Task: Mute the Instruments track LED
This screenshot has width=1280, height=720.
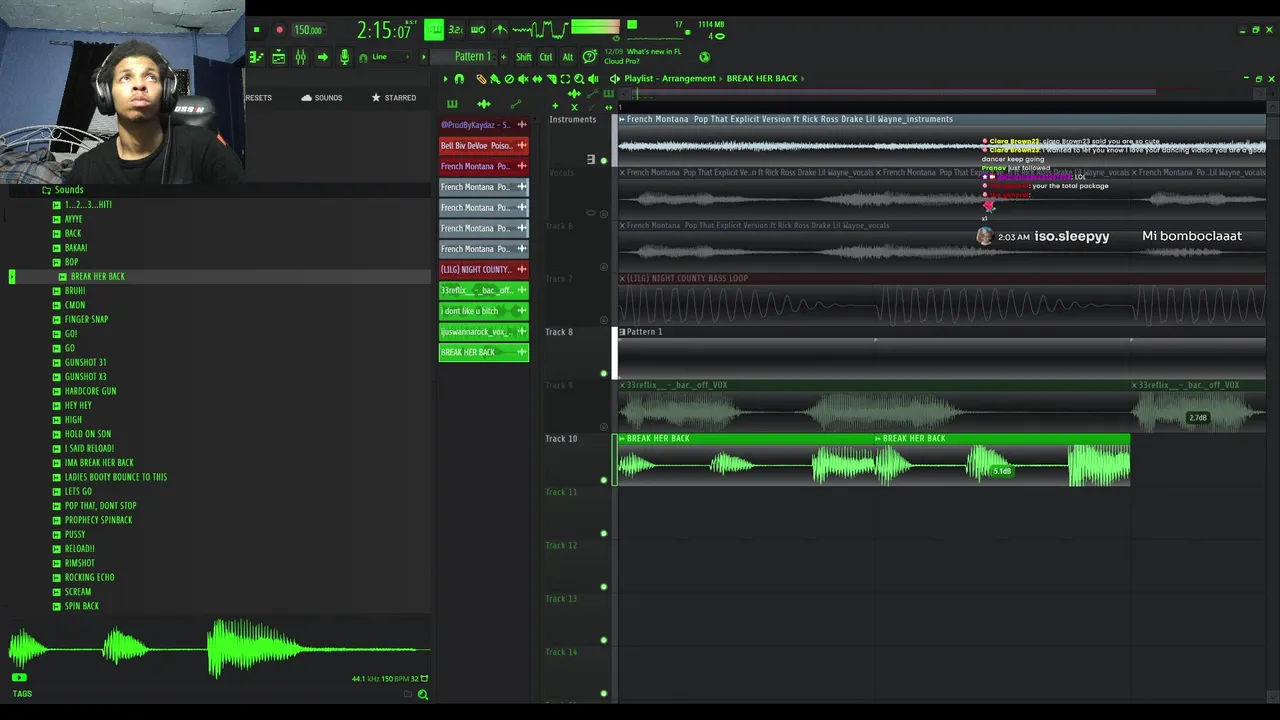Action: click(x=603, y=161)
